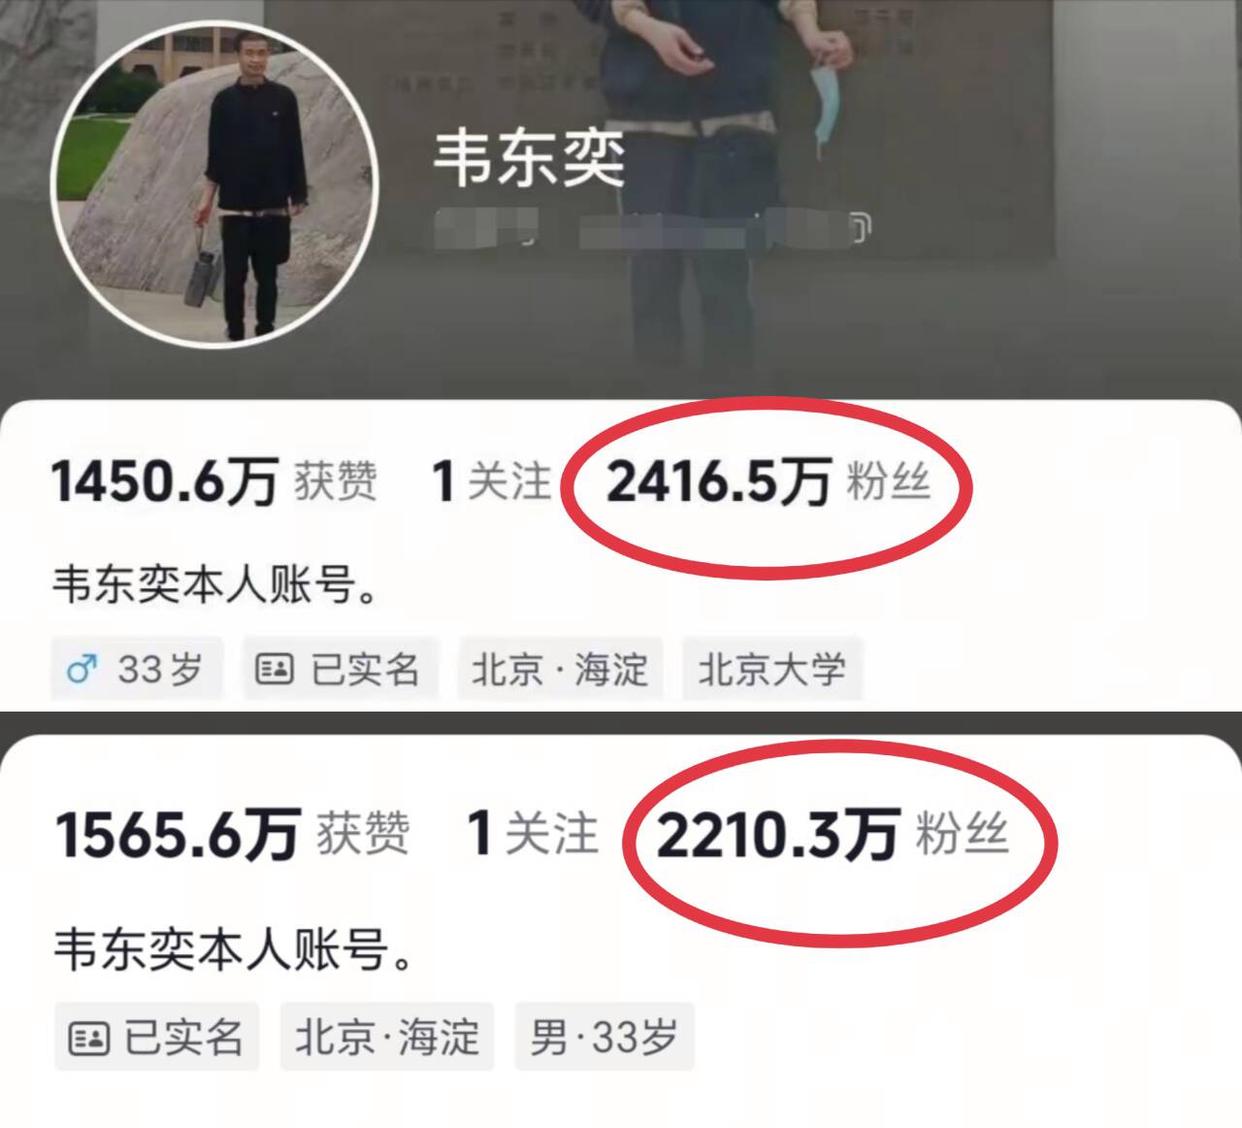Image resolution: width=1242 pixels, height=1128 pixels.
Task: Tap the bio text under 1565.6万 获赞
Action: 233,948
